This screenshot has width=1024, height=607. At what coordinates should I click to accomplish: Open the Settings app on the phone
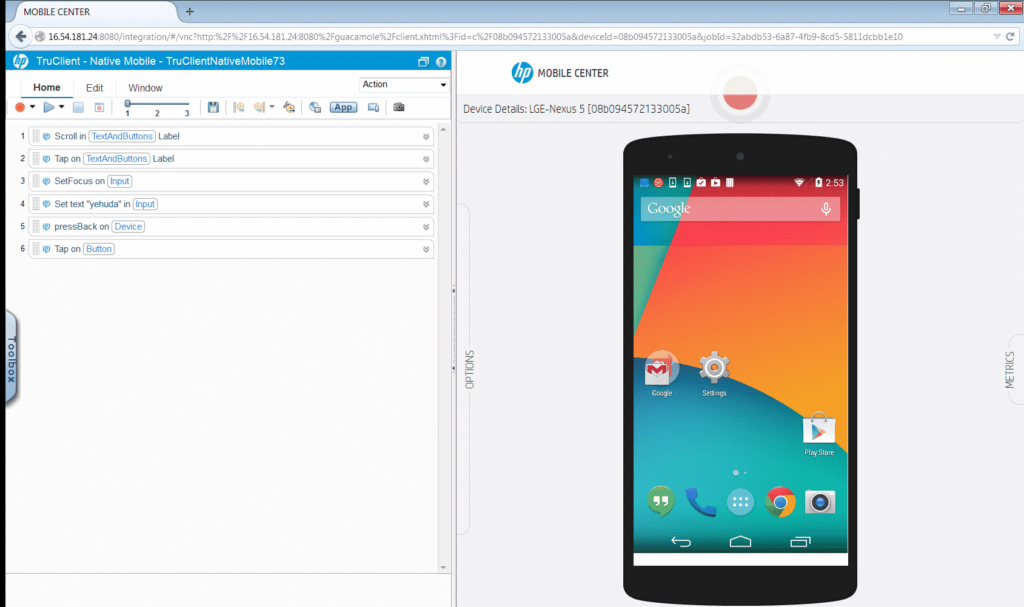click(x=714, y=374)
